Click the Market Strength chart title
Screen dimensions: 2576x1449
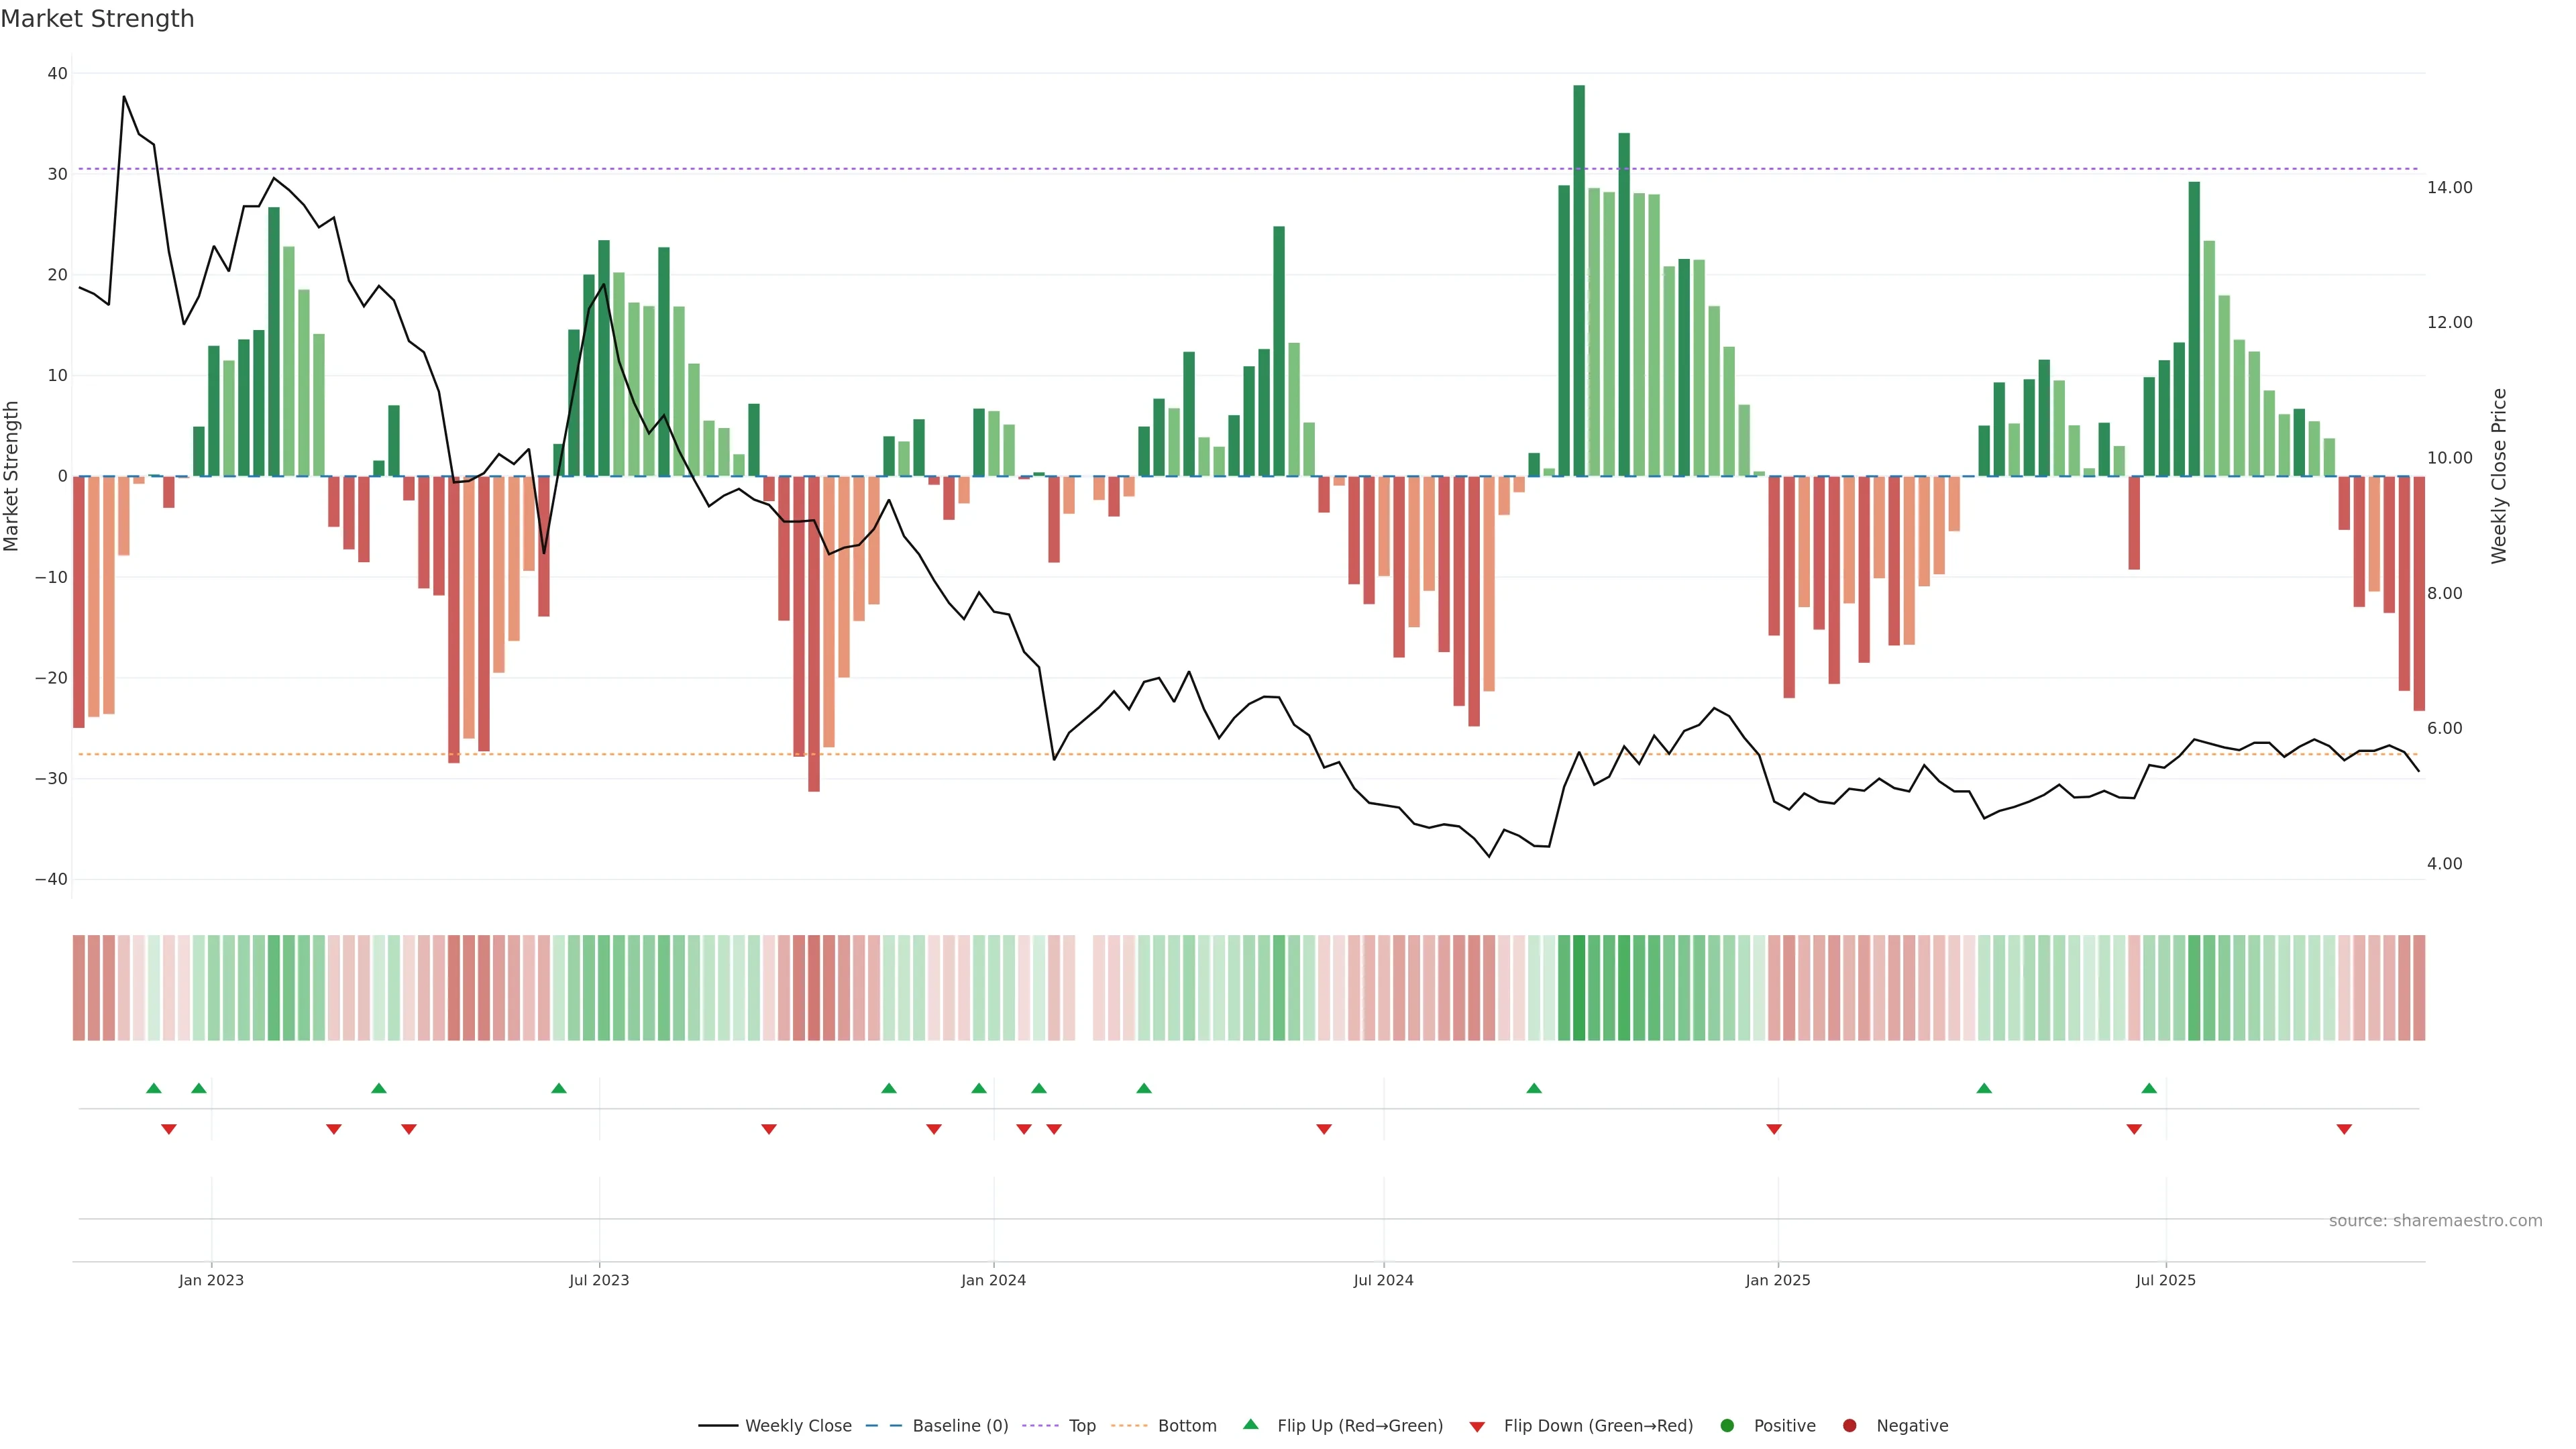coord(97,19)
